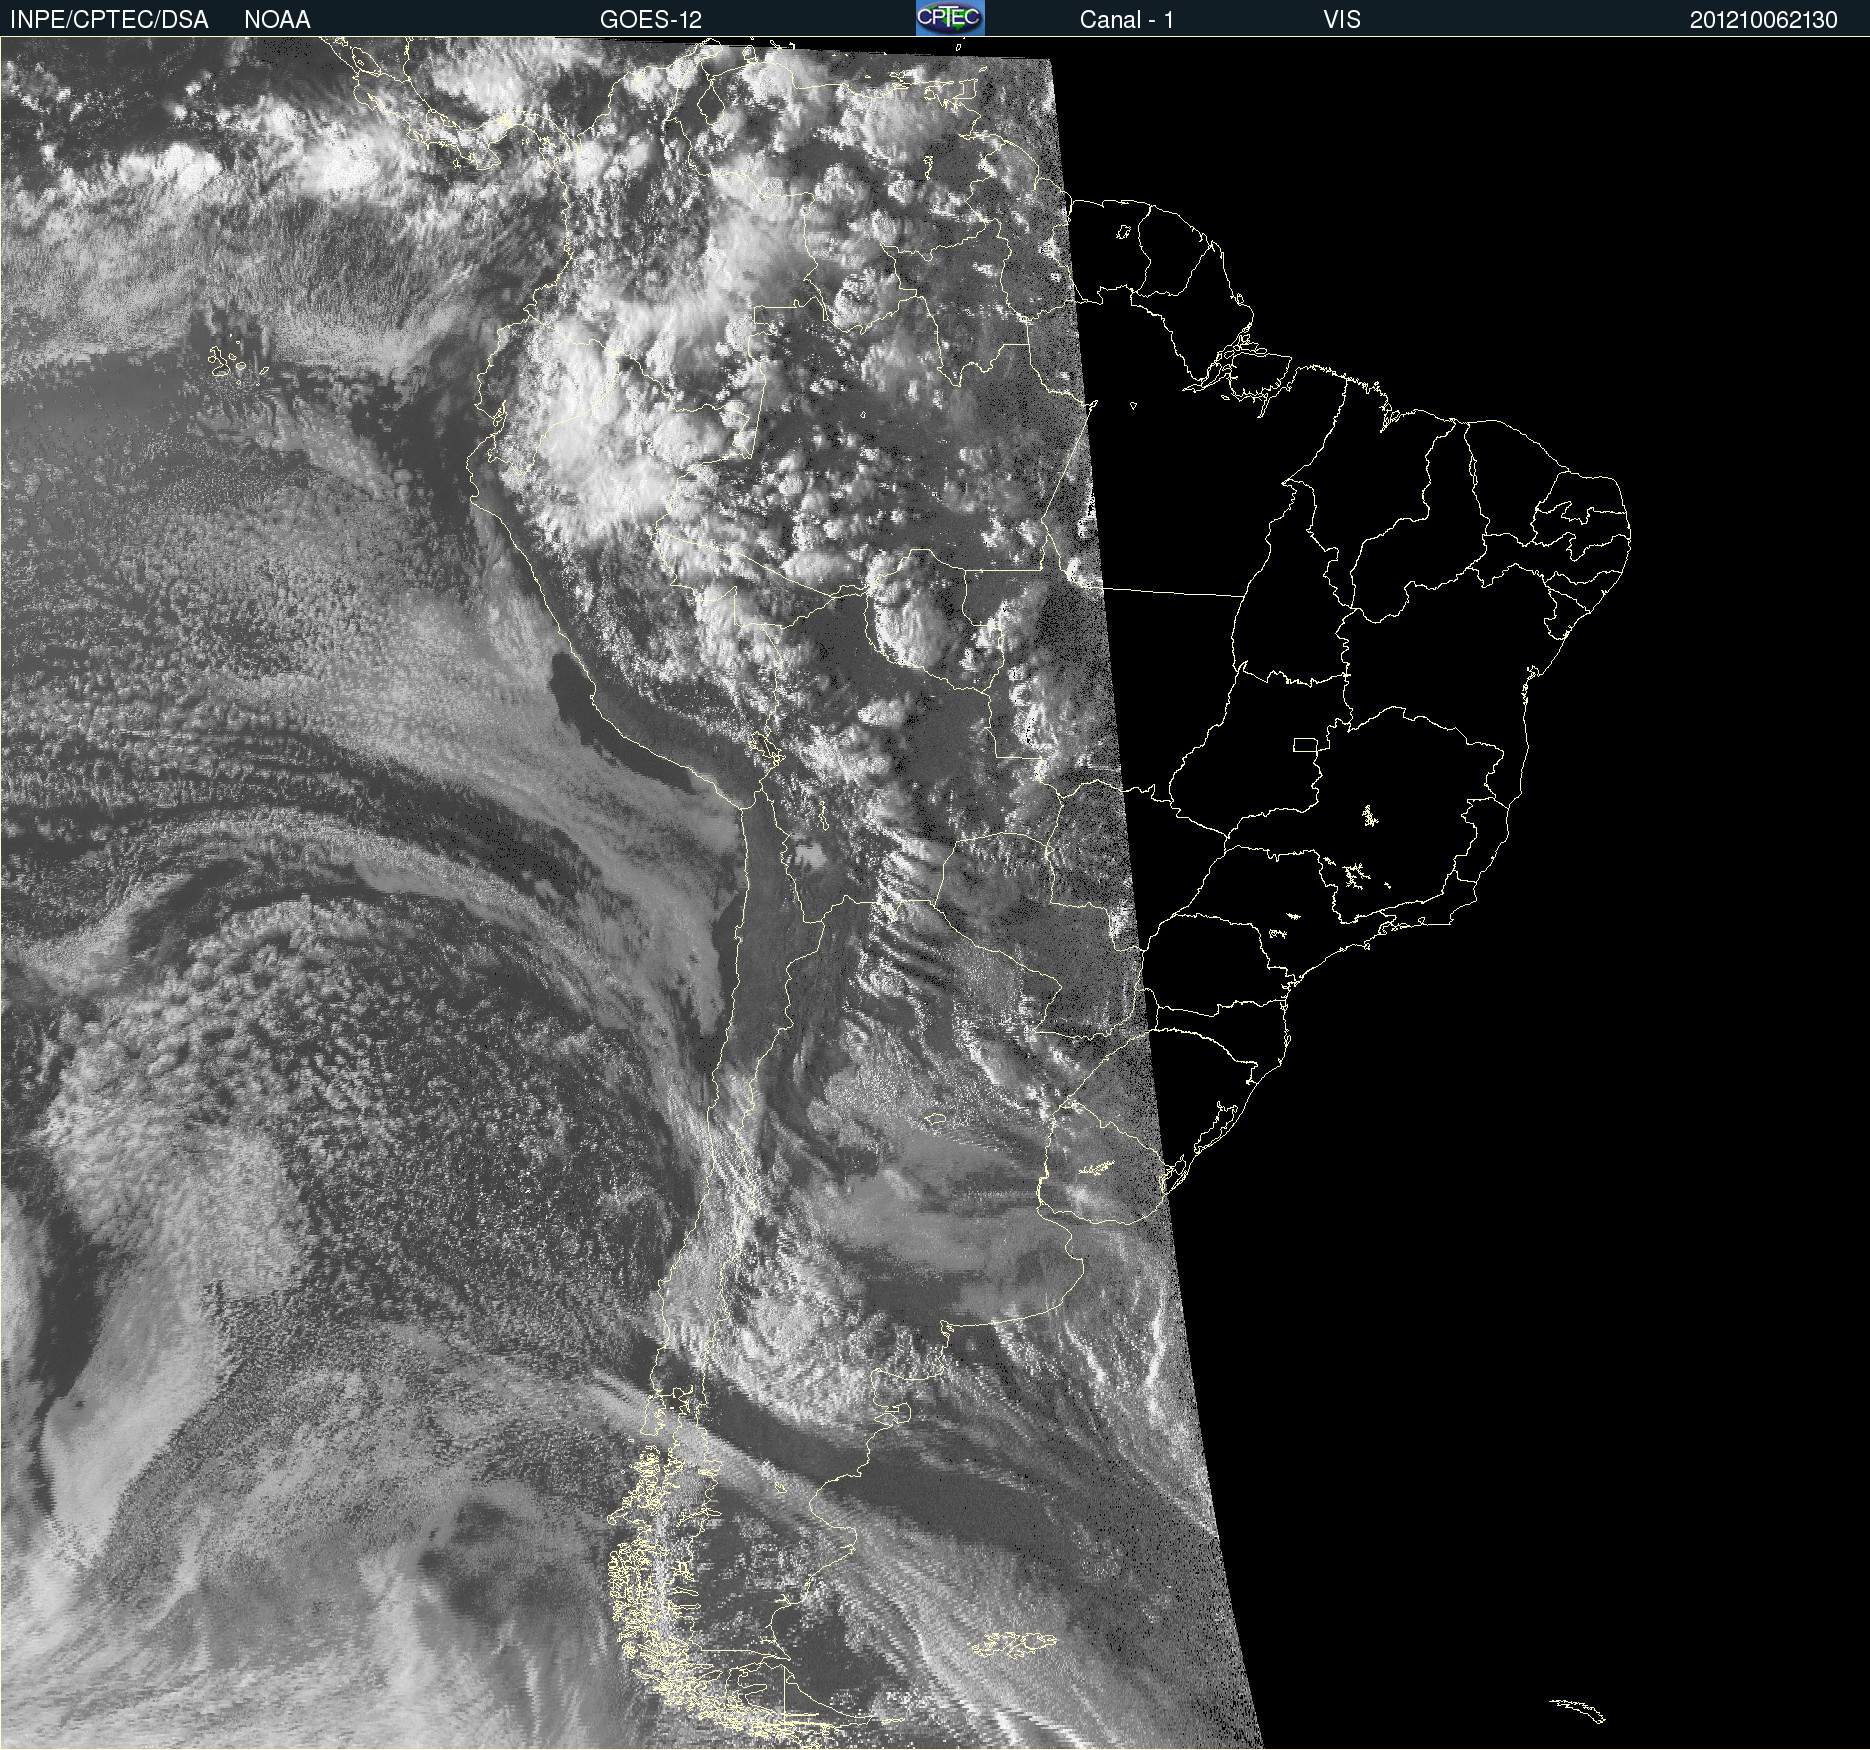The height and width of the screenshot is (1750, 1870).
Task: Click the GOES-12 satellite label
Action: (x=651, y=20)
